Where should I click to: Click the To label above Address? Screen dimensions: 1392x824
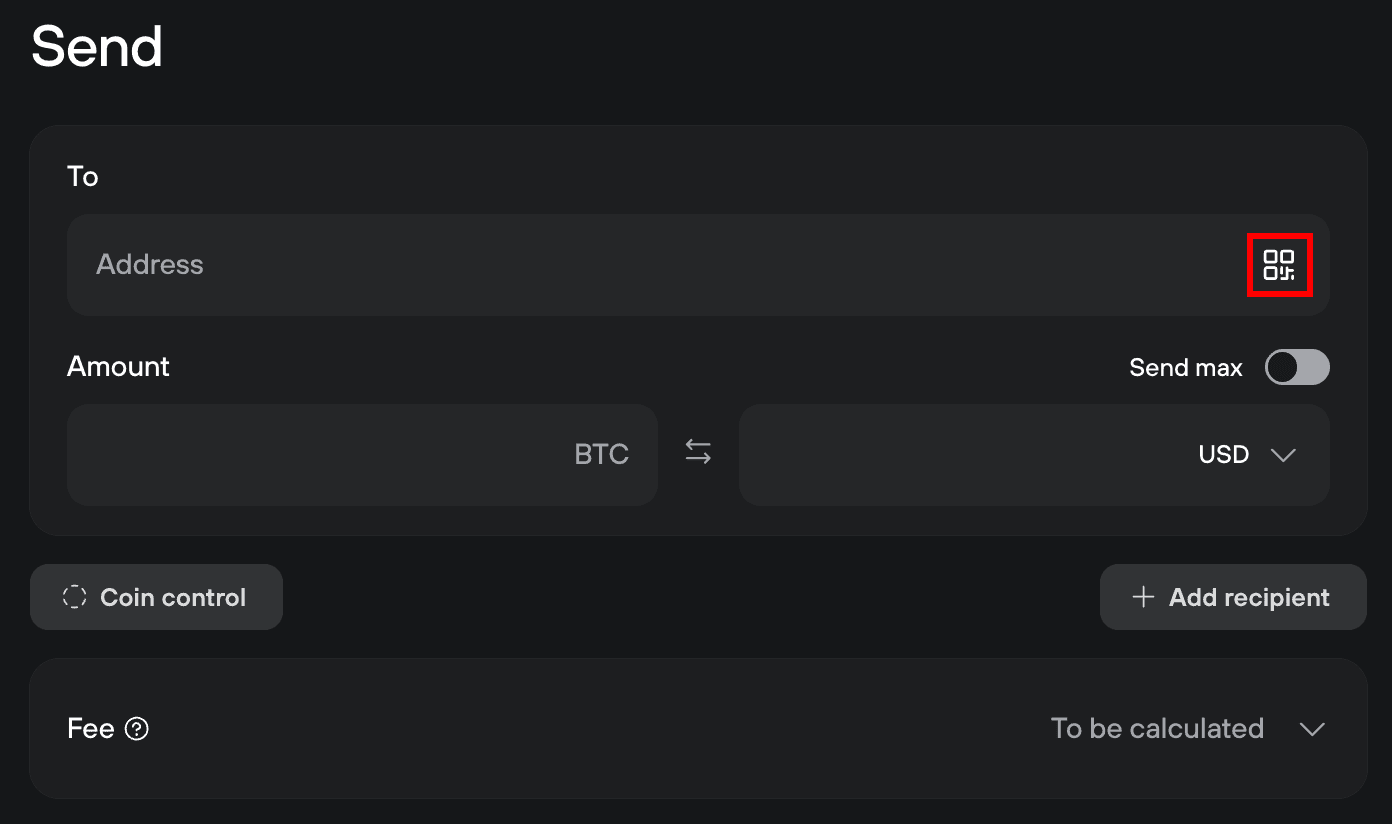[x=82, y=177]
